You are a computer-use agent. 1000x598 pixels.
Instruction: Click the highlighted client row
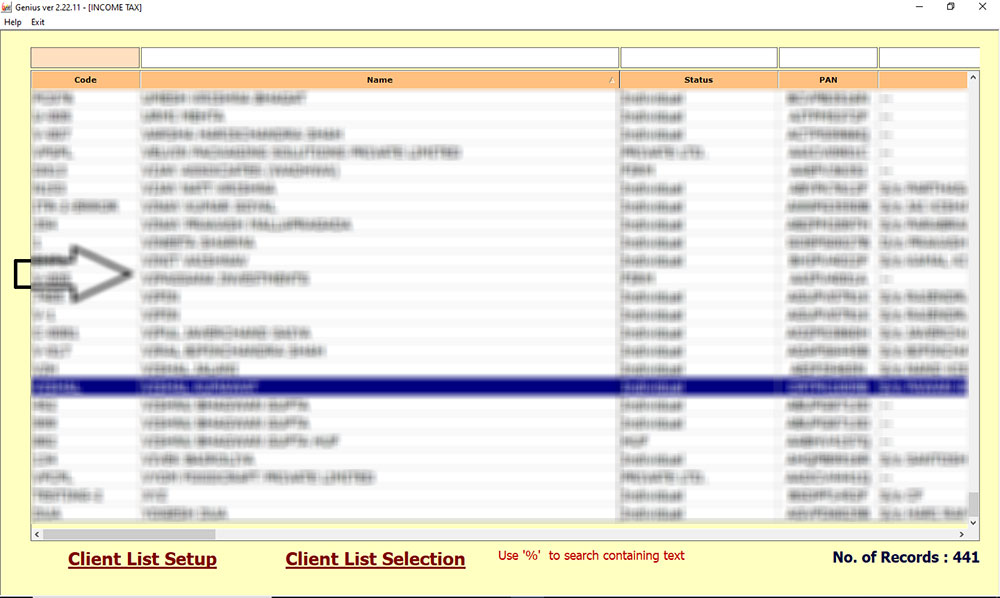400,385
